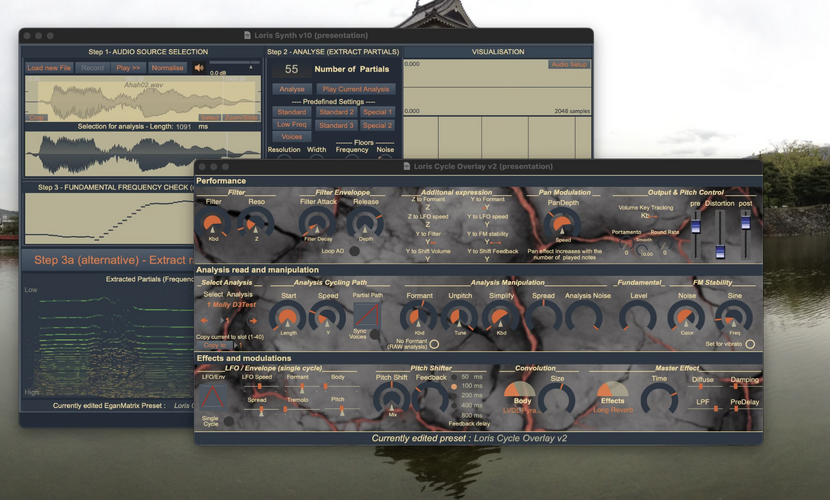Click Play Current Analysis button

pos(356,89)
